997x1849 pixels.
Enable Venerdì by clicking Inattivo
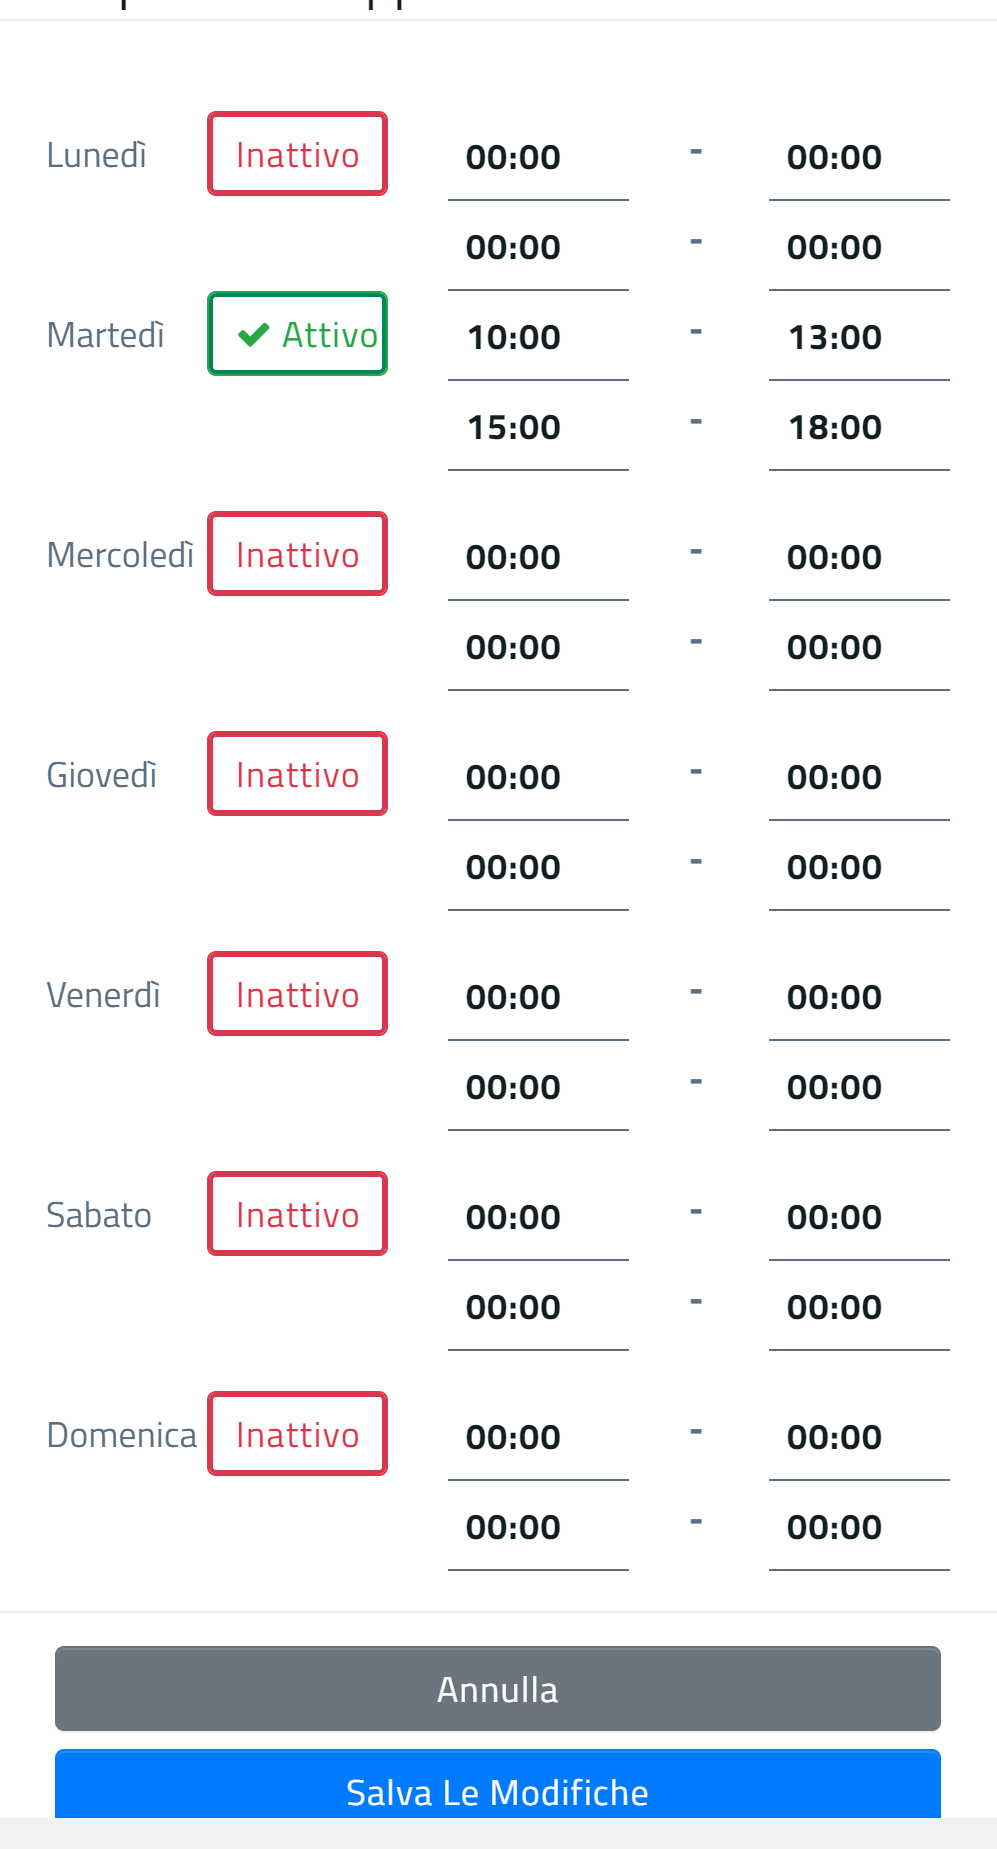click(297, 994)
